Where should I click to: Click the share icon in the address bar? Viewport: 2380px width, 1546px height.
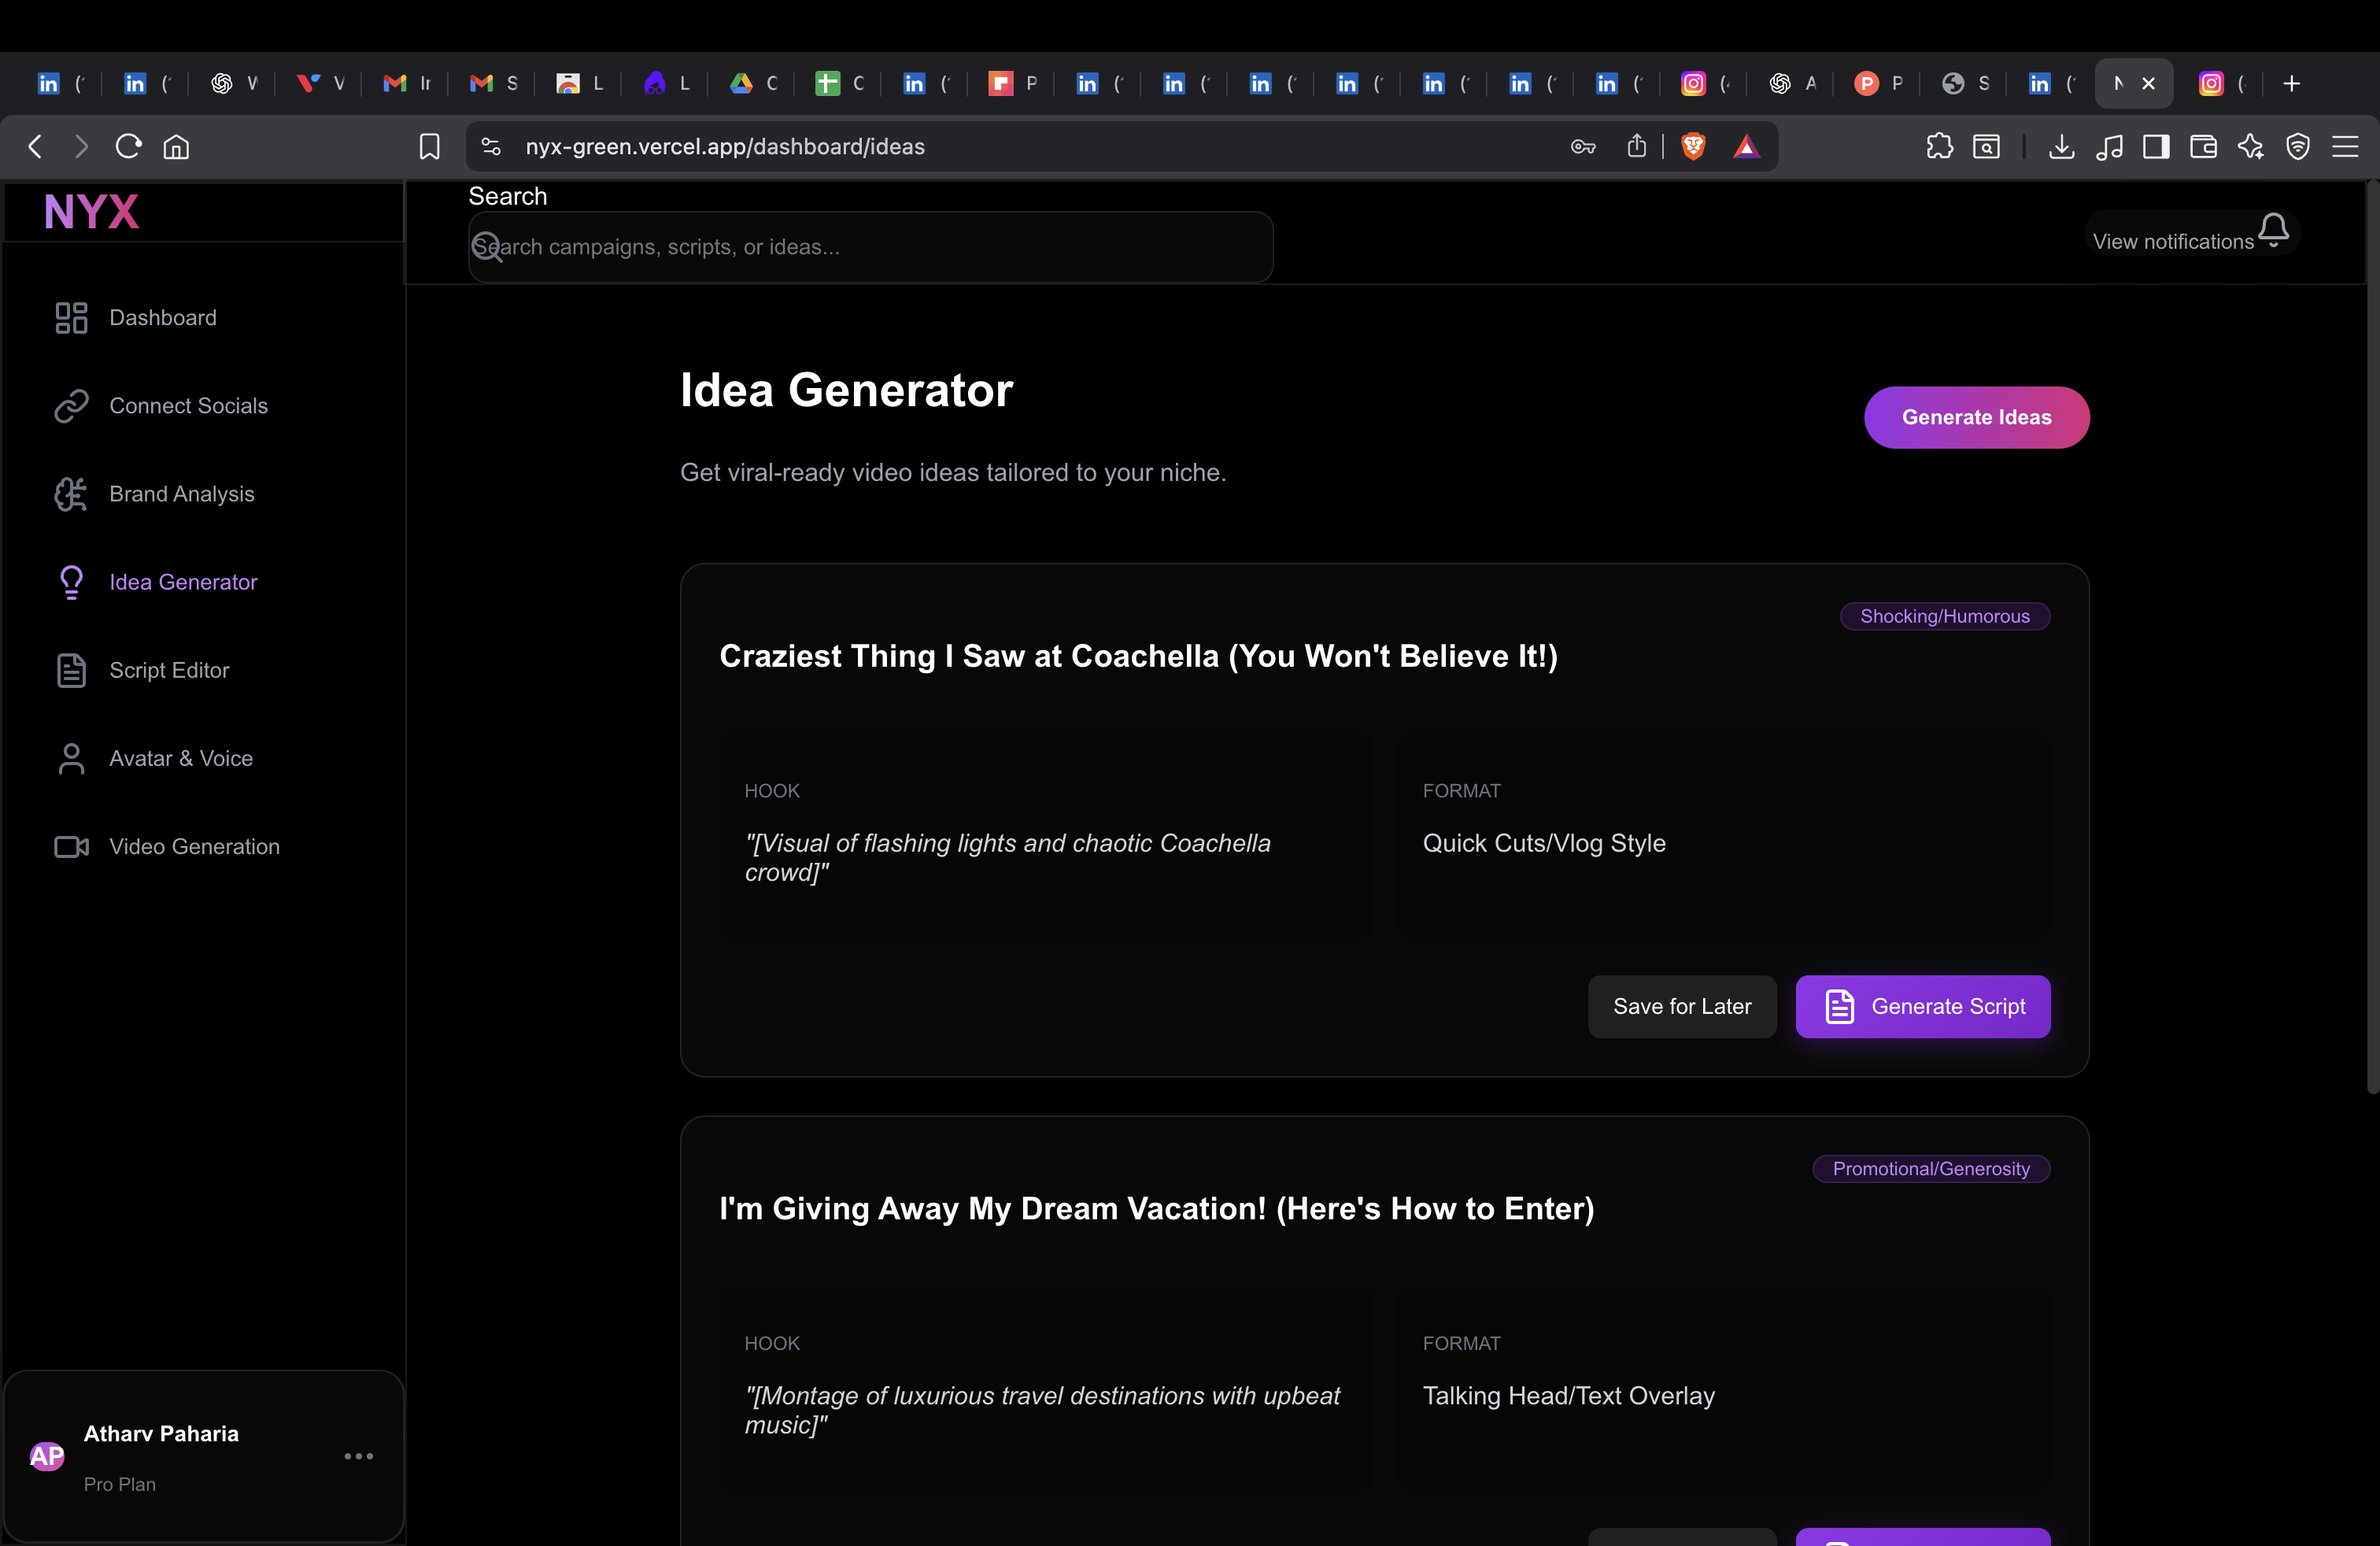click(1636, 146)
